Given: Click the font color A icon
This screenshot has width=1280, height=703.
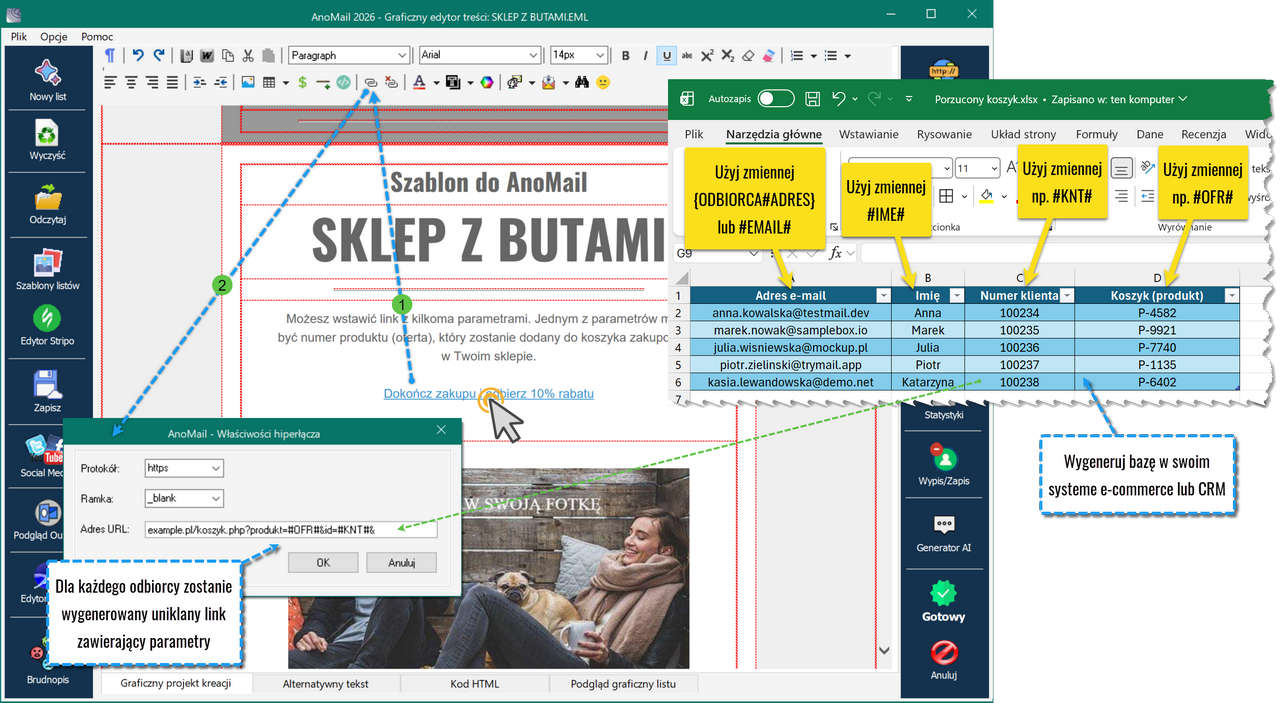Looking at the screenshot, I should 420,82.
